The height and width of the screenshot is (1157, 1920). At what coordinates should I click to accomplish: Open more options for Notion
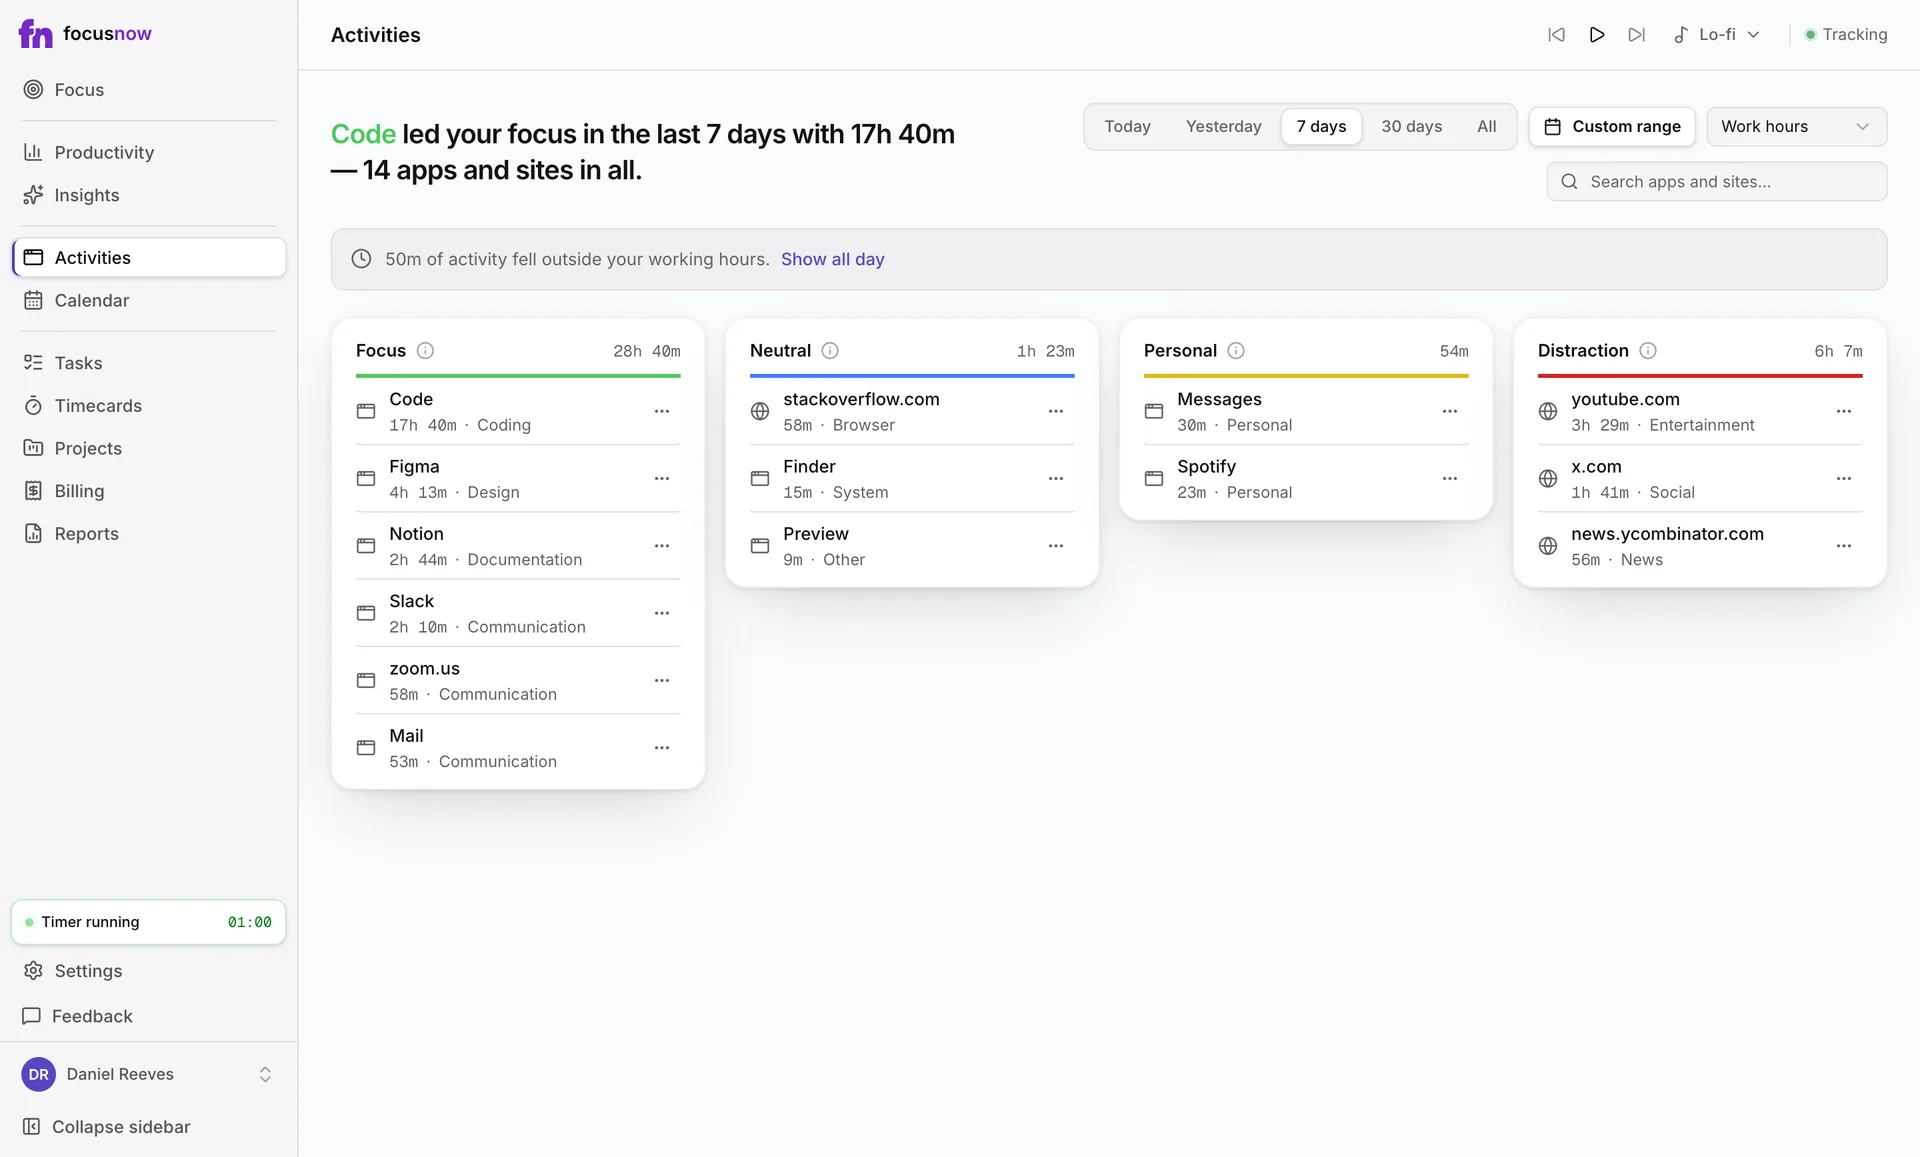pyautogui.click(x=662, y=546)
